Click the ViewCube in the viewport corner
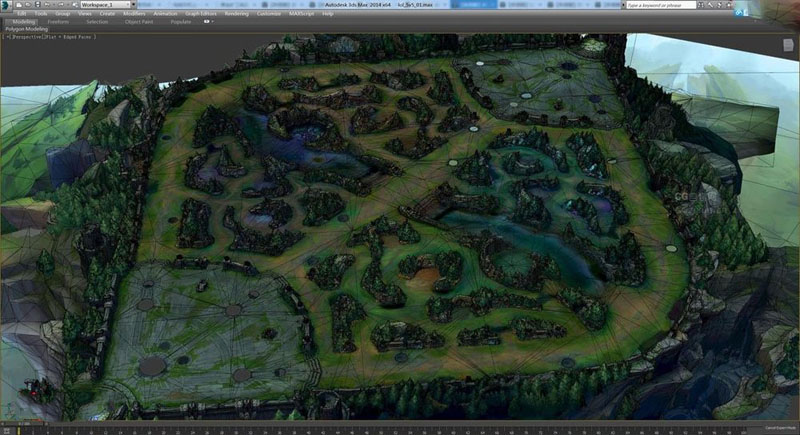The width and height of the screenshot is (800, 435). [788, 45]
